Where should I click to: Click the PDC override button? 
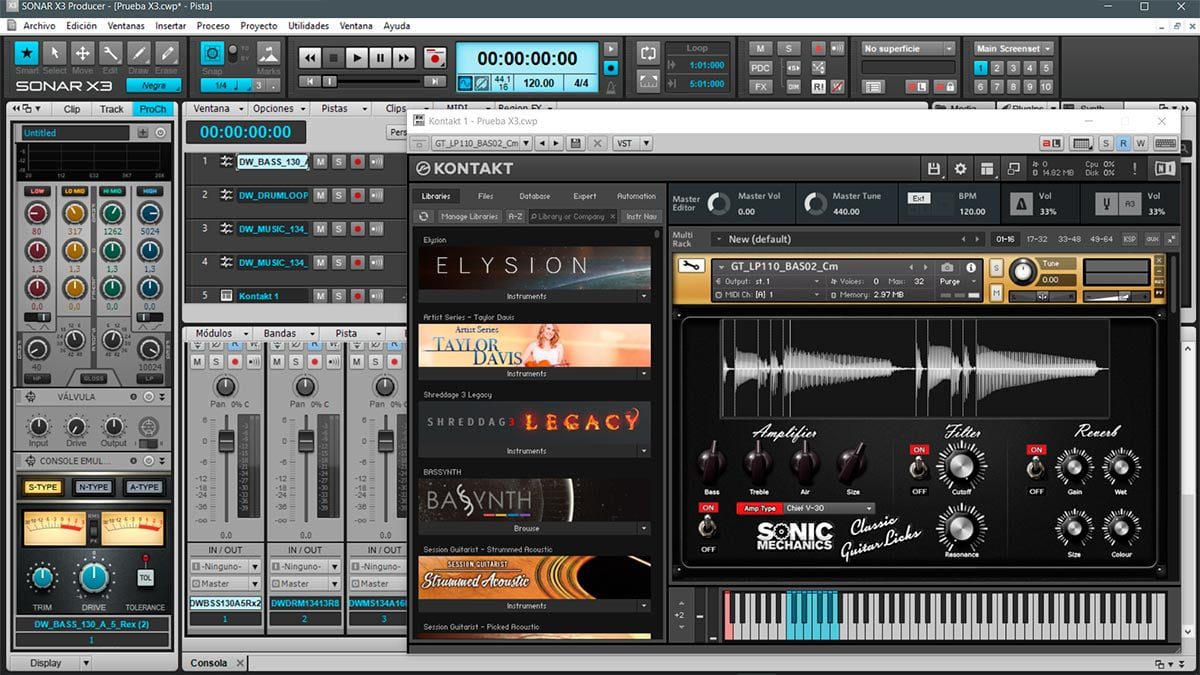(761, 67)
